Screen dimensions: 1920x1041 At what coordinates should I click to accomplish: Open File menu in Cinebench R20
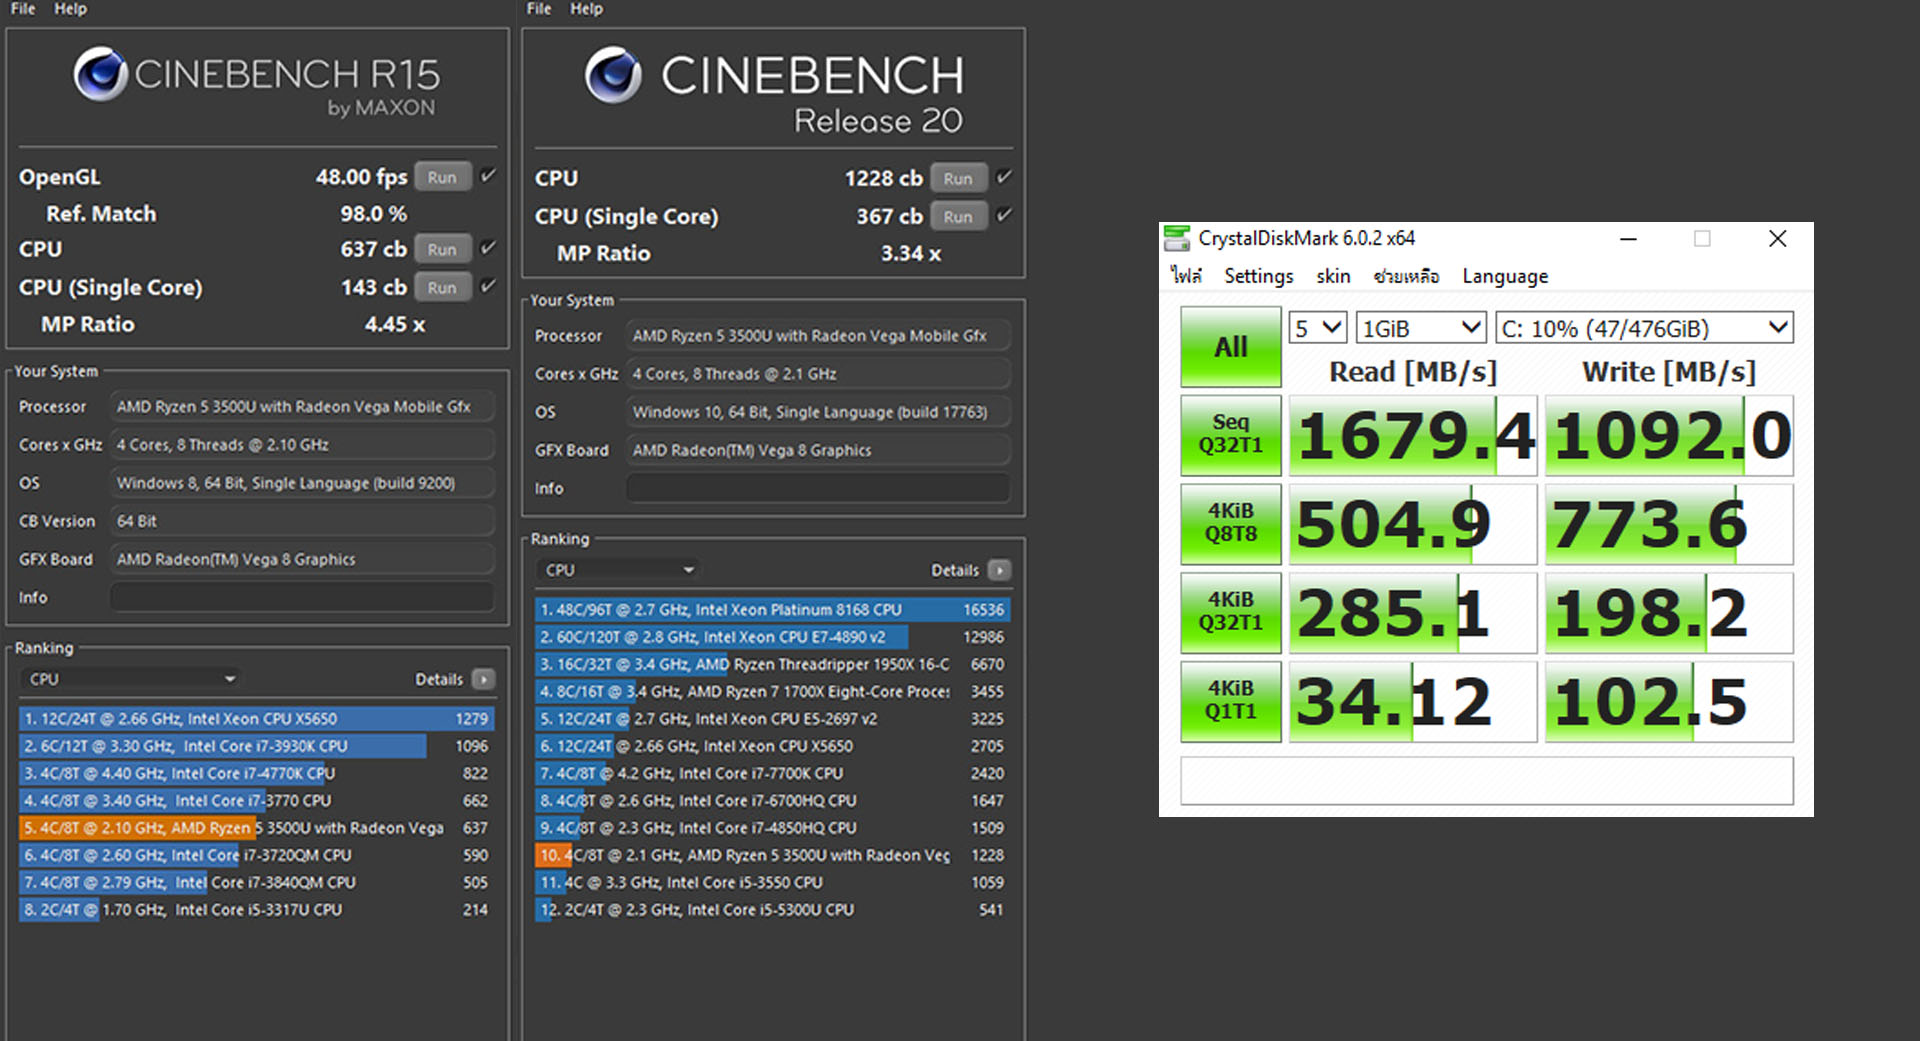539,9
